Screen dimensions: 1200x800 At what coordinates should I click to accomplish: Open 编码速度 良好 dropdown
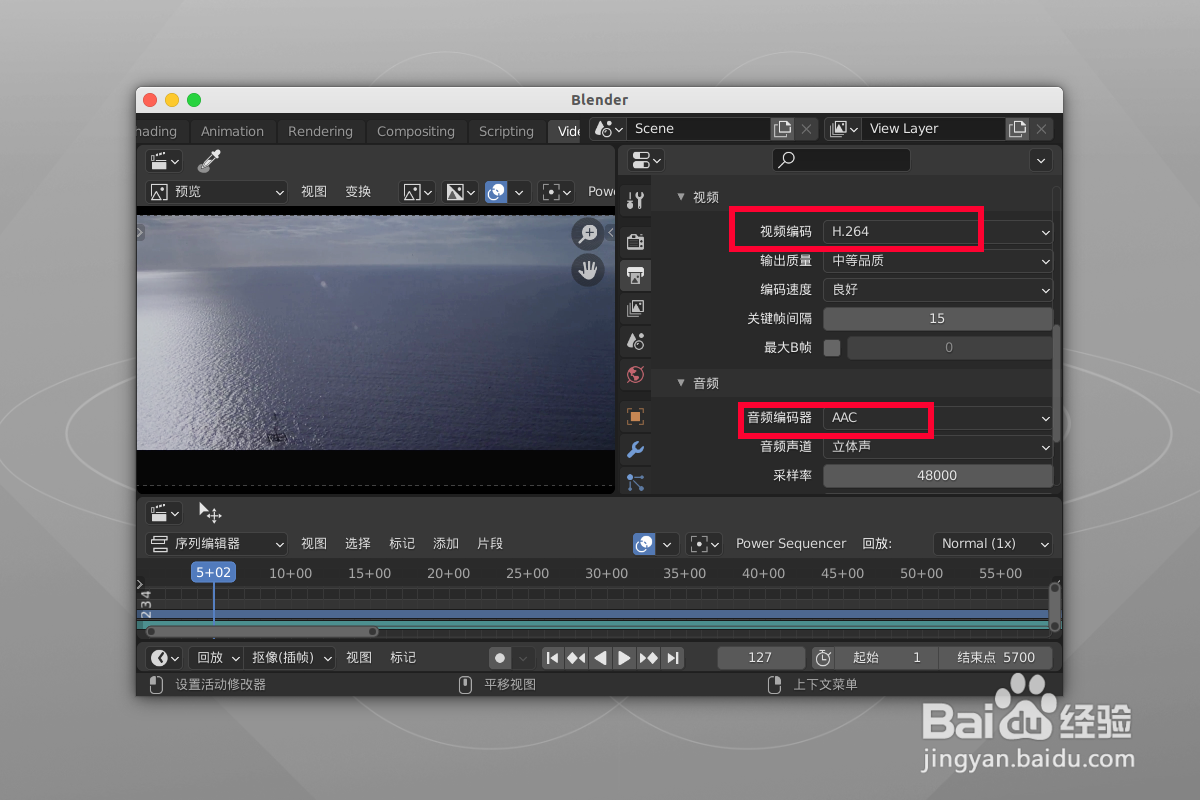(938, 289)
